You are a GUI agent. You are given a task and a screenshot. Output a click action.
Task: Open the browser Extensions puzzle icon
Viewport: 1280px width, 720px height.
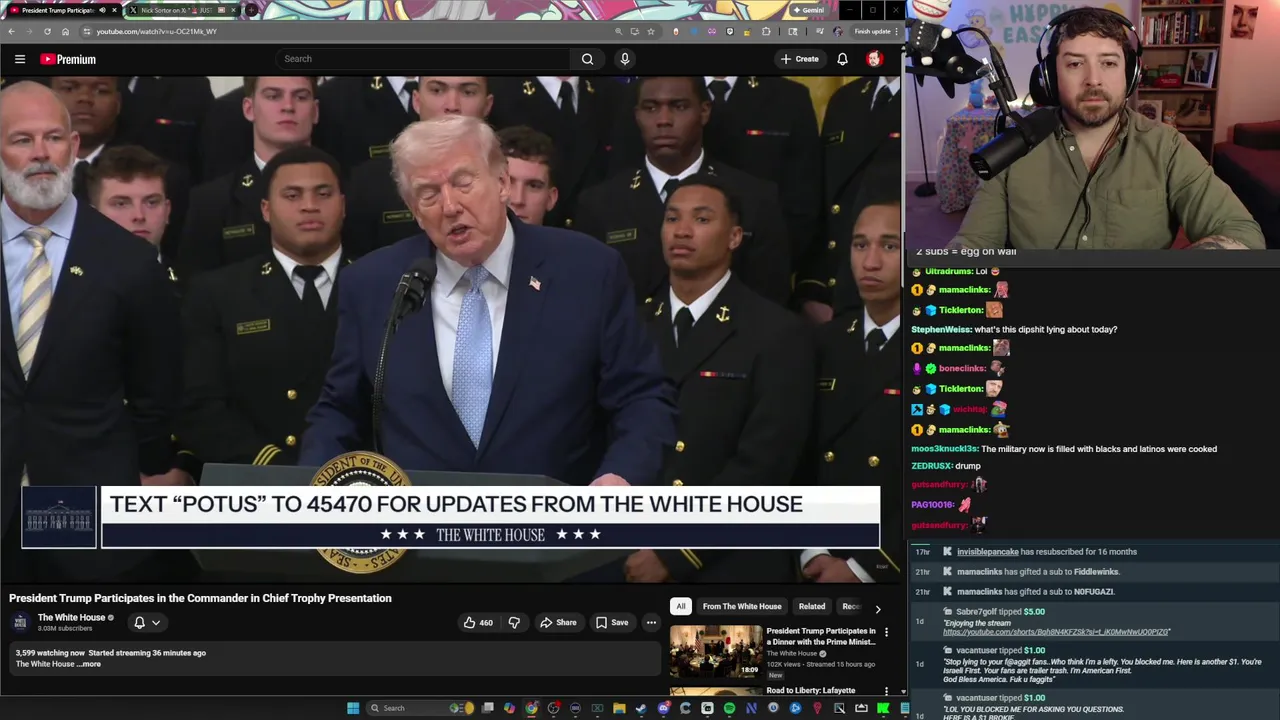click(766, 31)
